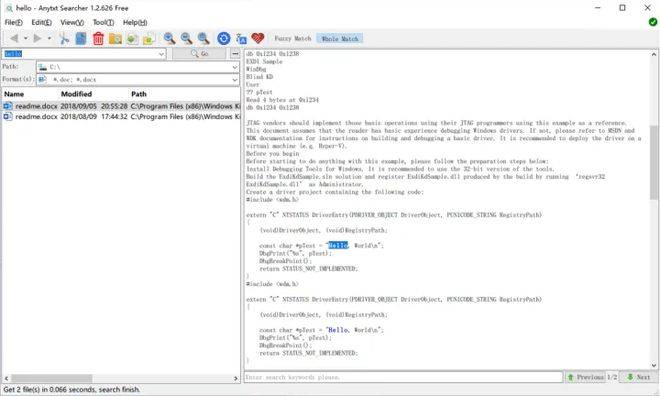This screenshot has height=396, width=660.
Task: Enable Fuzzy Match mode
Action: pos(293,38)
